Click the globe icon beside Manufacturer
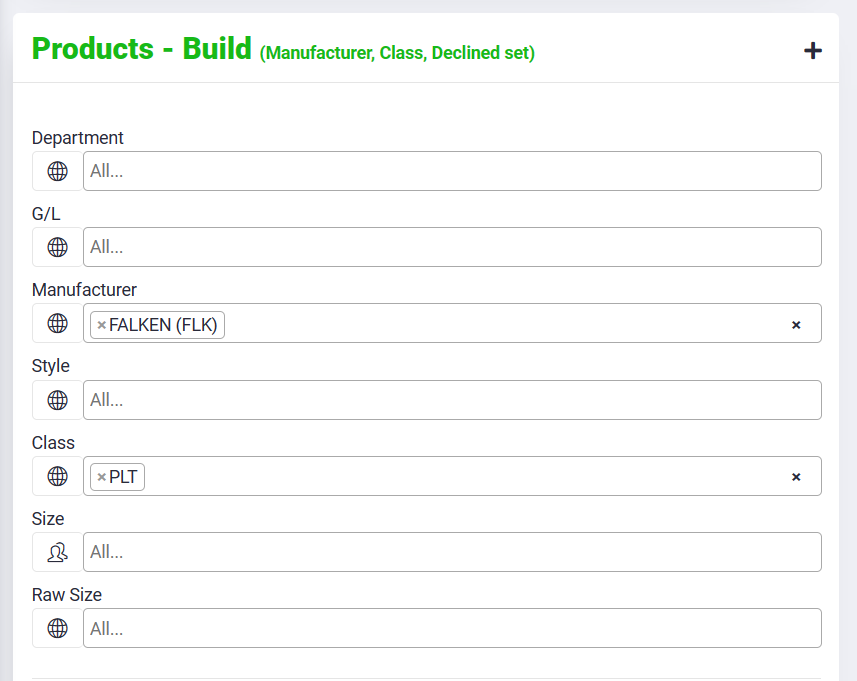857x681 pixels. coord(58,323)
